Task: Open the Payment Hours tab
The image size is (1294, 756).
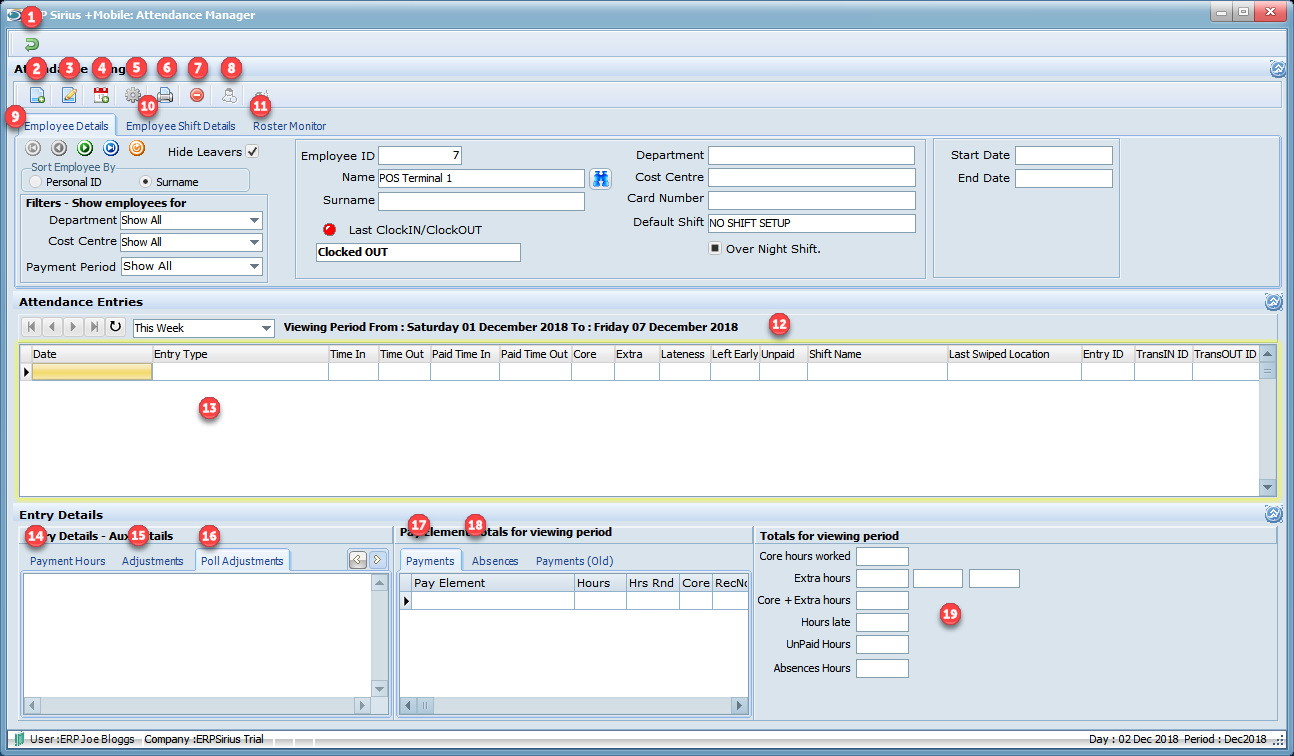Action: [68, 561]
